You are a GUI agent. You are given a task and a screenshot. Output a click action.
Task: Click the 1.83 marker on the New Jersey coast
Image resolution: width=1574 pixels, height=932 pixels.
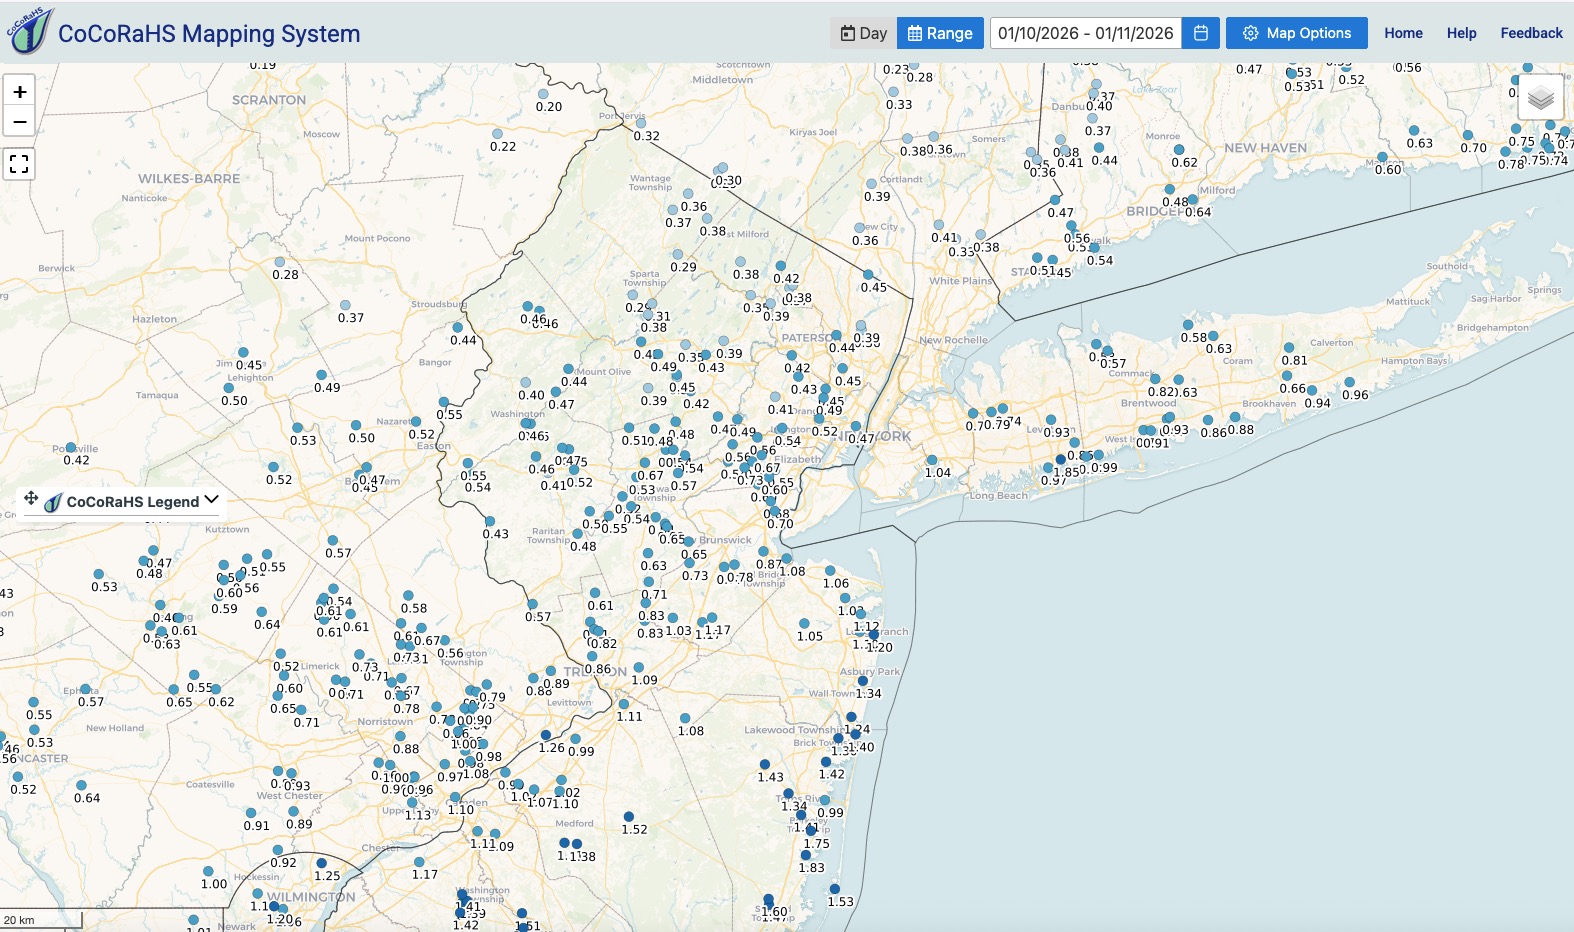click(806, 855)
